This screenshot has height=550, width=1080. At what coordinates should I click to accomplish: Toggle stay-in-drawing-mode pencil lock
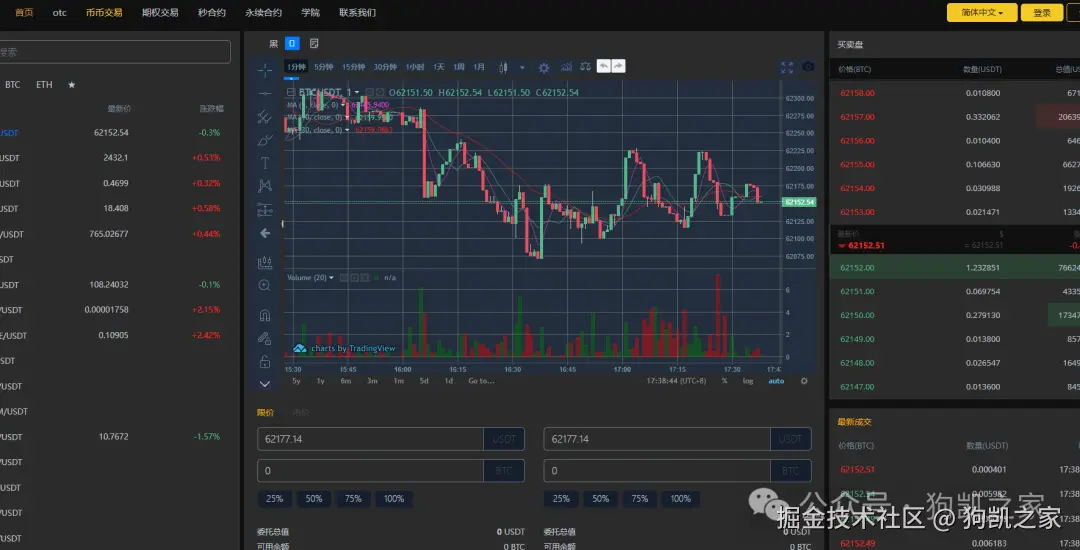coord(264,338)
